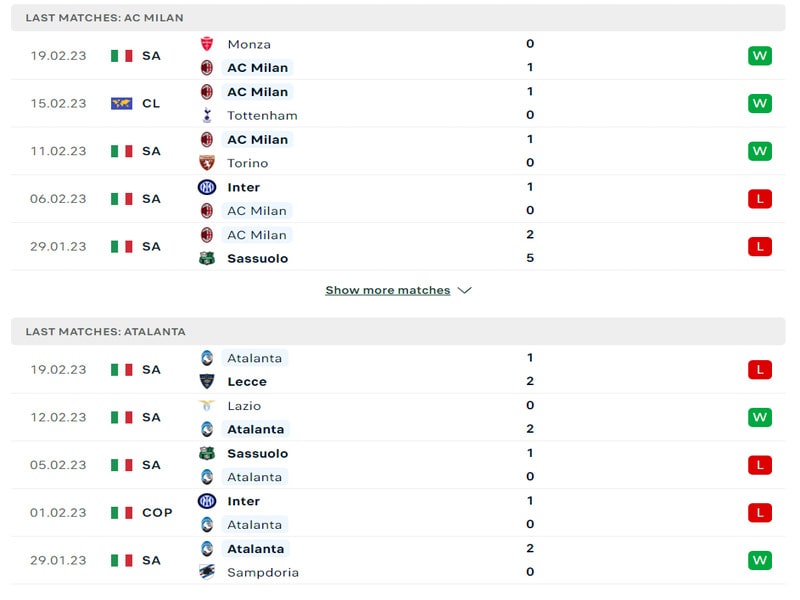This screenshot has width=800, height=600.
Task: Click the Lecce club crest icon
Action: click(x=207, y=381)
